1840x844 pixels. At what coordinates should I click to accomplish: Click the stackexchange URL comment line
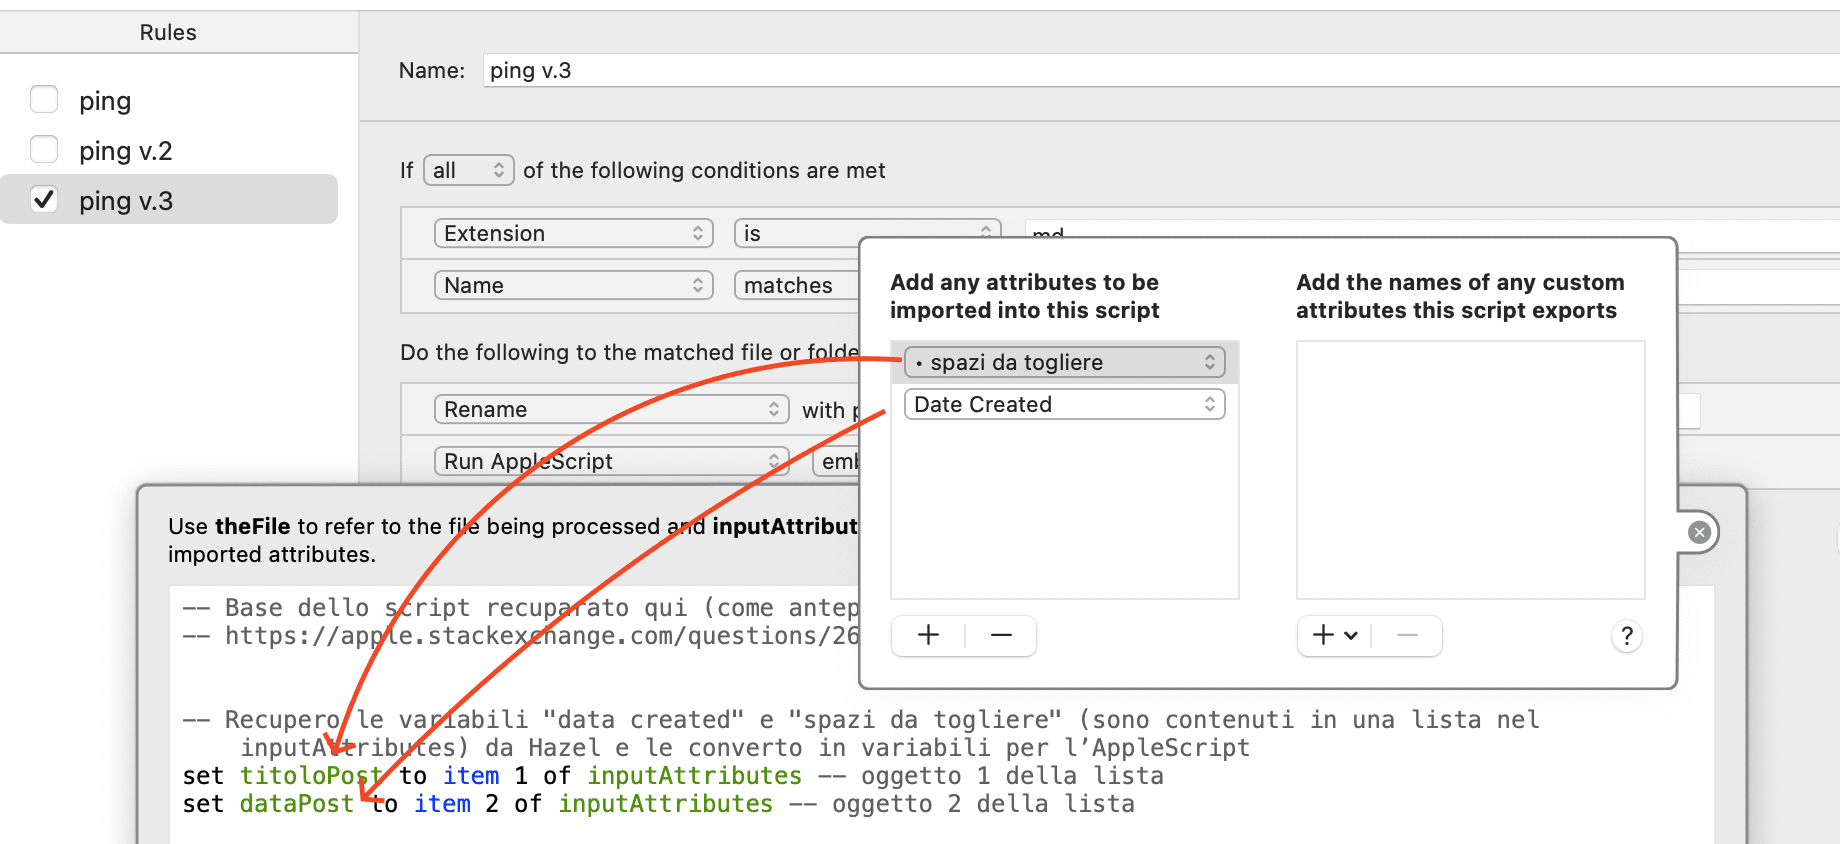(521, 636)
